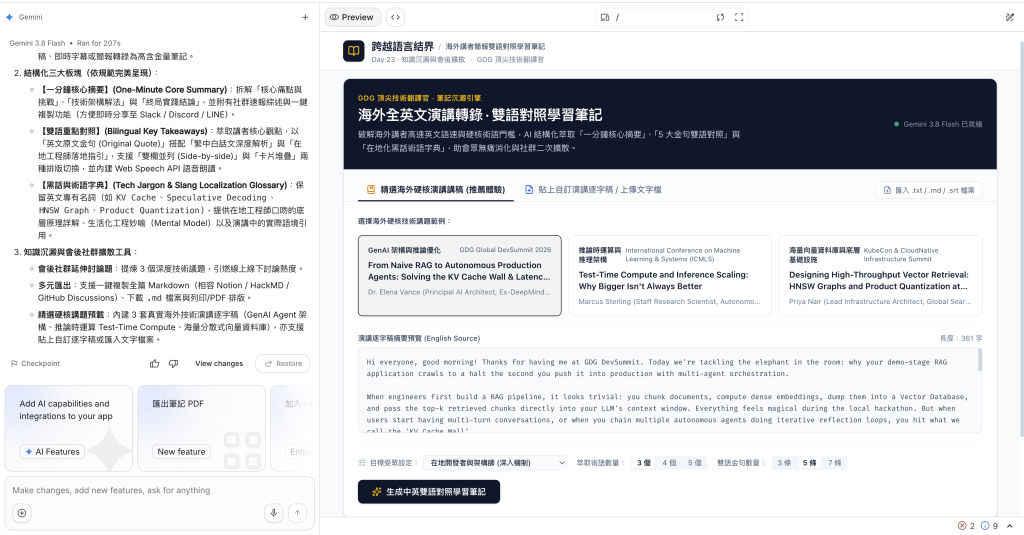Click the thumbs down feedback icon
Image resolution: width=1024 pixels, height=535 pixels.
pyautogui.click(x=173, y=364)
